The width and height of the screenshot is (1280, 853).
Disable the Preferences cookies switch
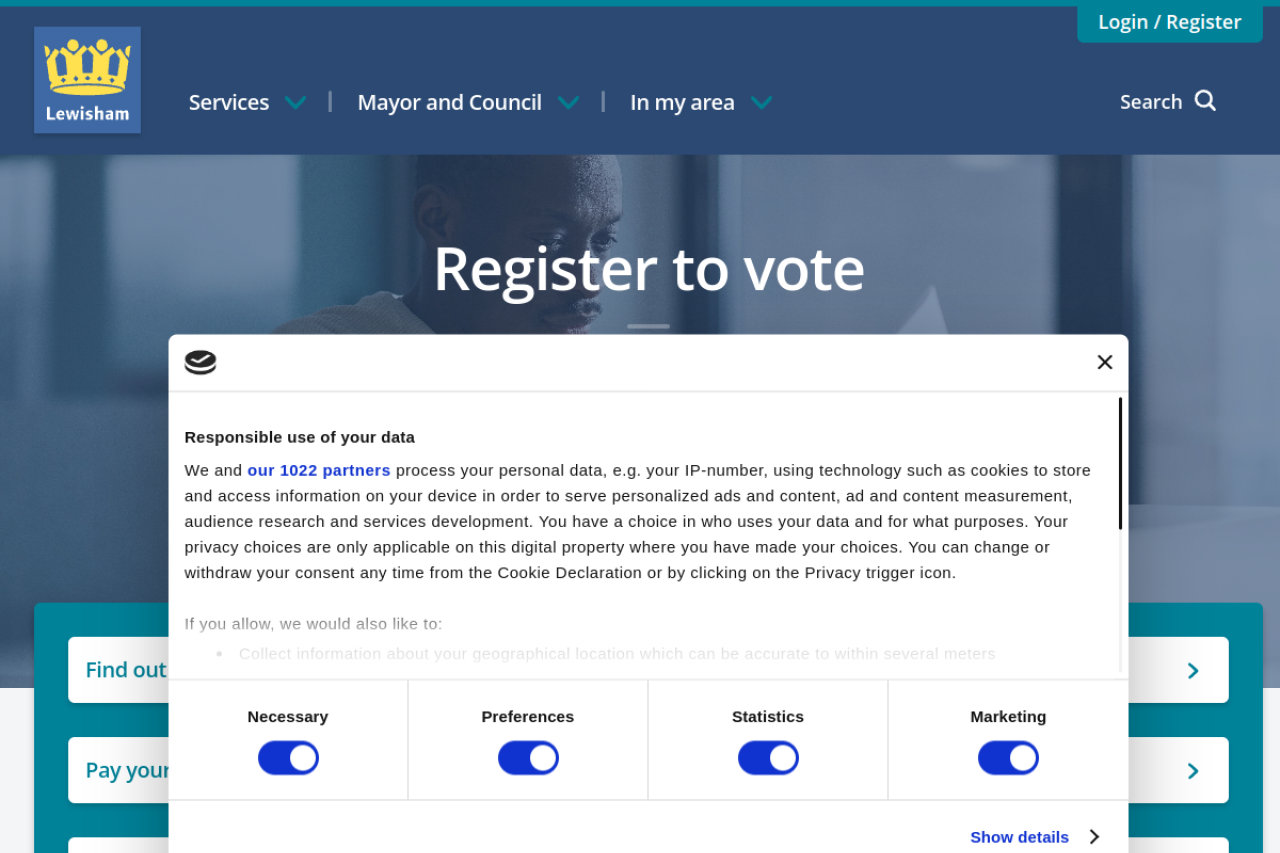(x=528, y=758)
